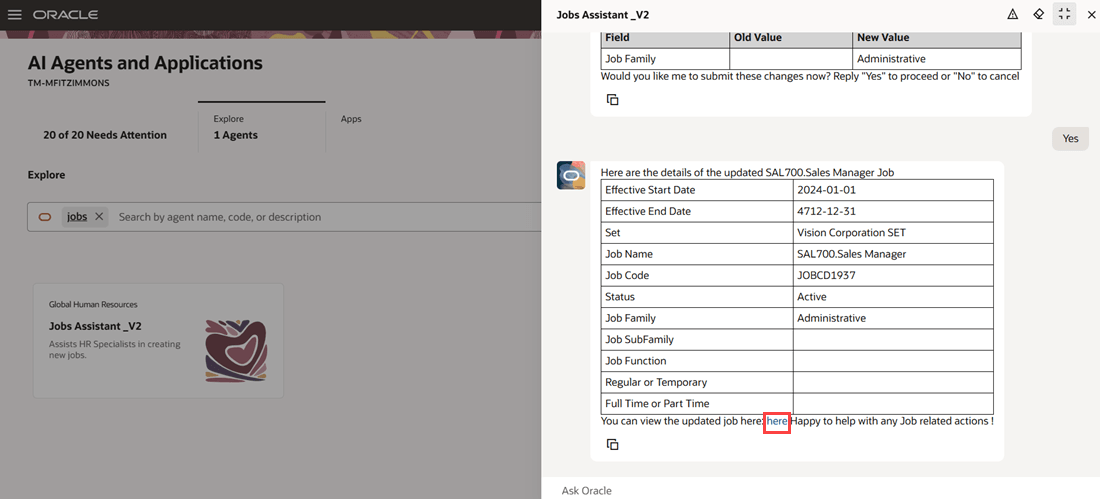Click the New Value column header
The height and width of the screenshot is (499, 1100).
click(937, 38)
